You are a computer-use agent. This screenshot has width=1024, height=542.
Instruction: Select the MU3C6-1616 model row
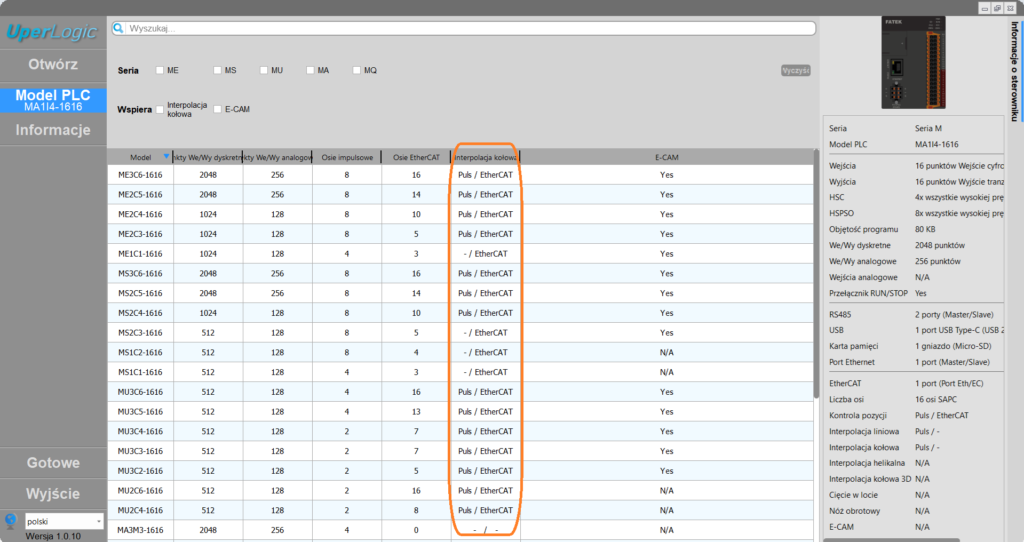[x=460, y=392]
